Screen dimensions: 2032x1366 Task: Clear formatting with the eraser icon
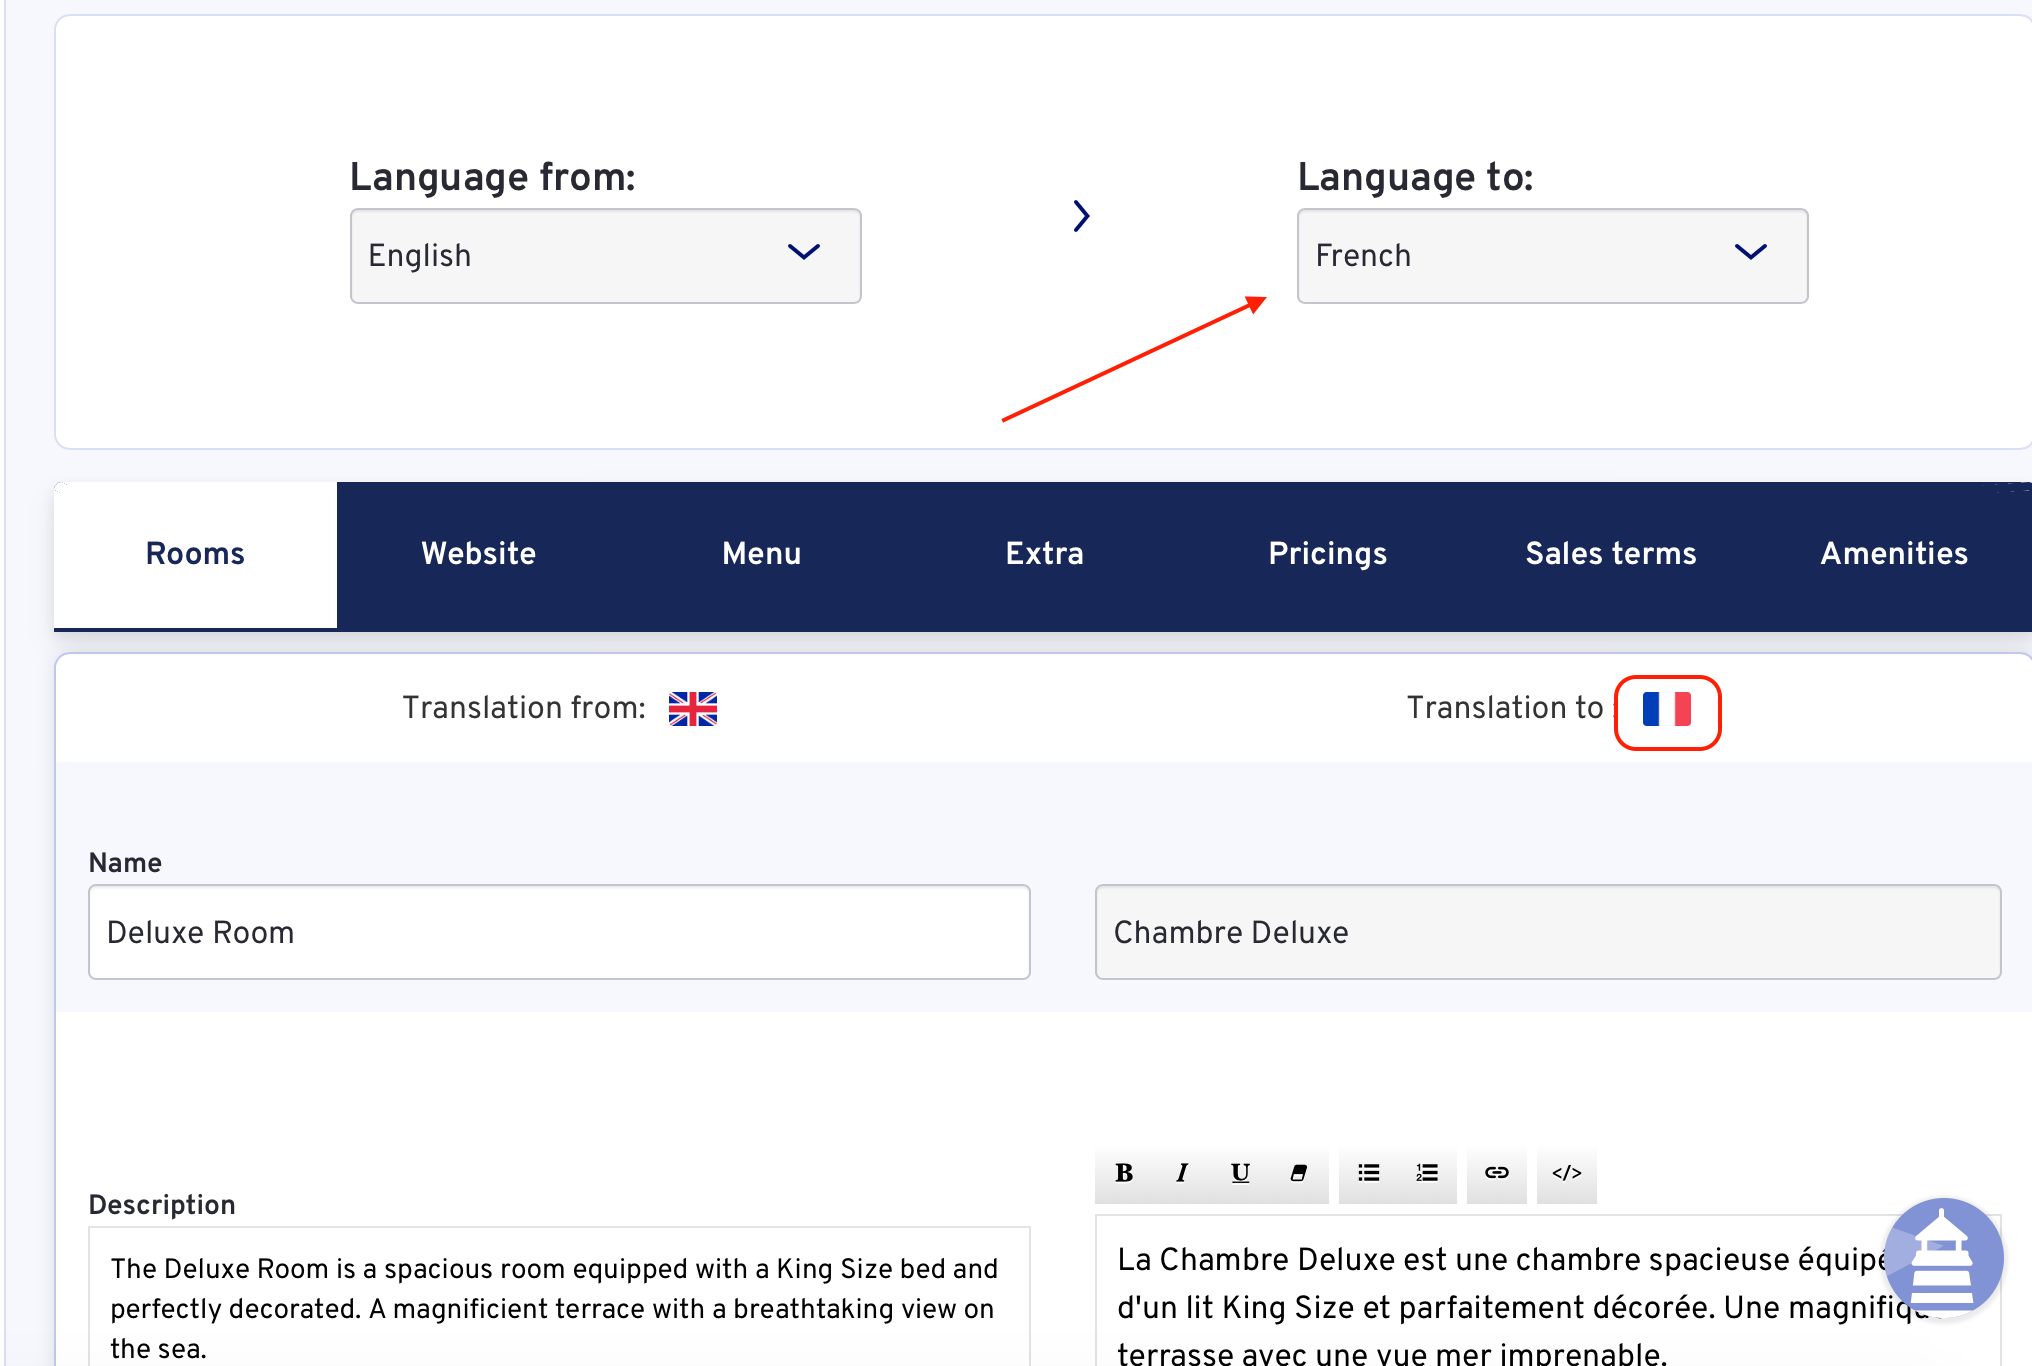tap(1298, 1173)
